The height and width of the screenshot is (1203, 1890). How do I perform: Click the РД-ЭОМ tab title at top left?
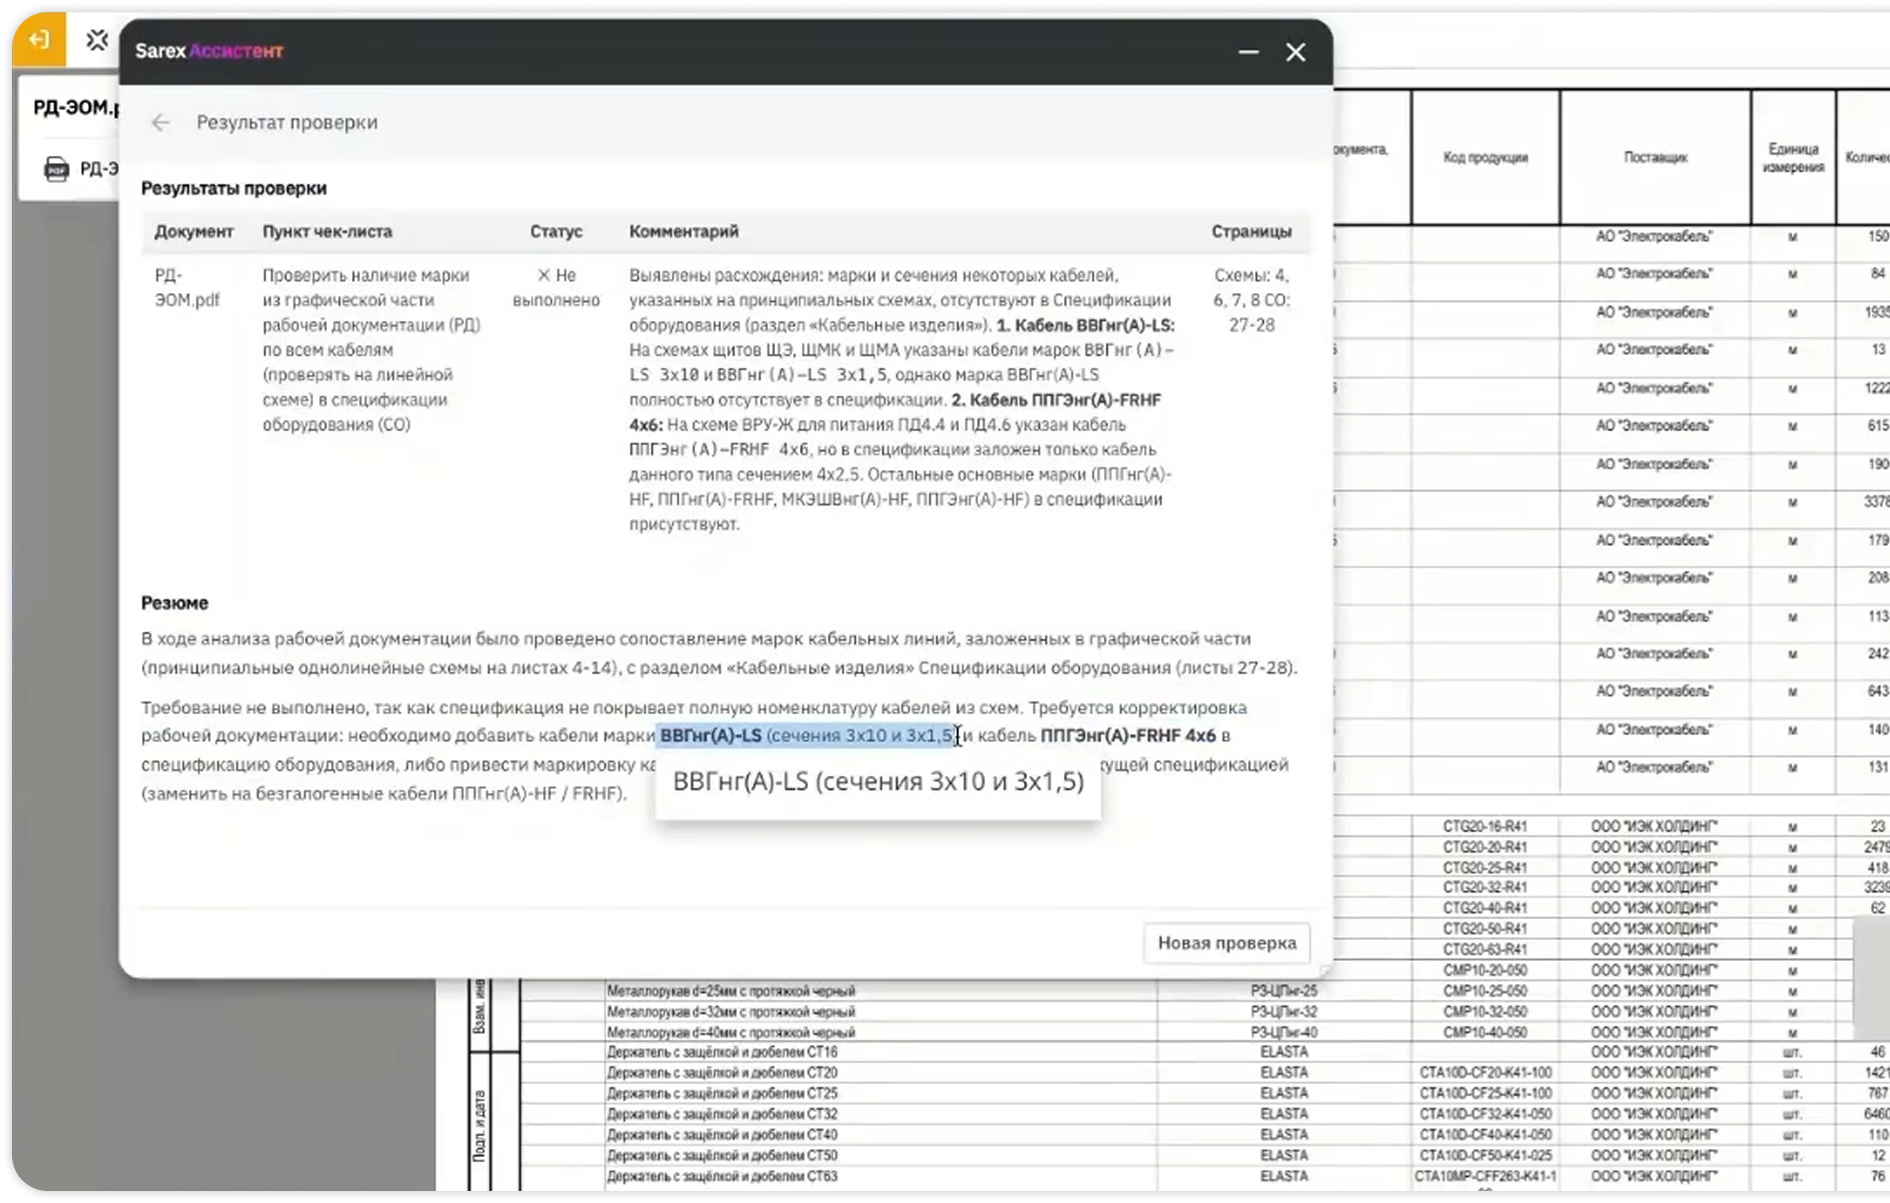tap(76, 107)
